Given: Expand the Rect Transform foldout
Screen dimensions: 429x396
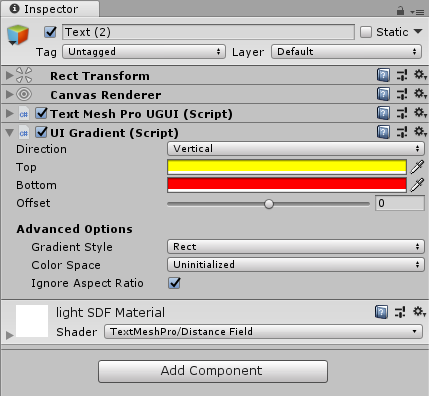Looking at the screenshot, I should [x=9, y=76].
